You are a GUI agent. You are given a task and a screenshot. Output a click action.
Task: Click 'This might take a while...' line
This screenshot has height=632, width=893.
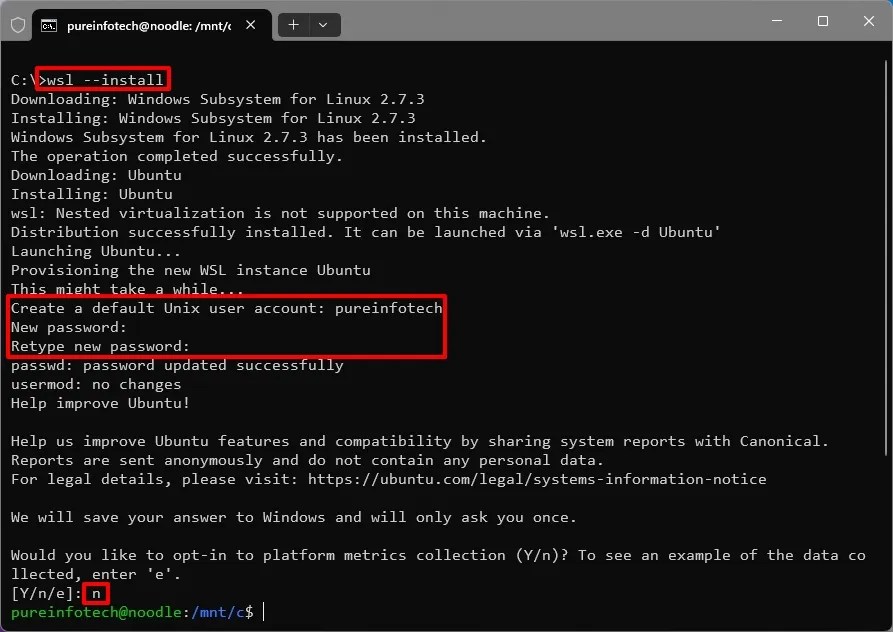coord(127,289)
